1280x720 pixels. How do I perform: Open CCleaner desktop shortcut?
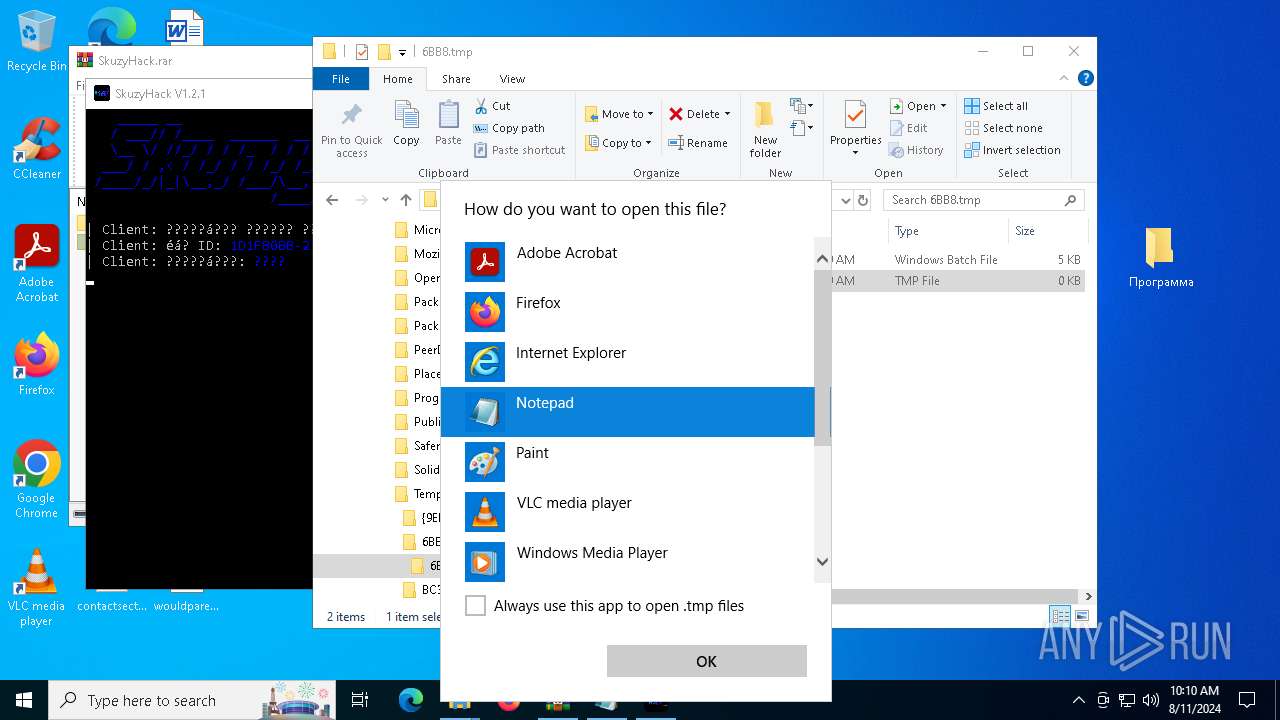(37, 148)
